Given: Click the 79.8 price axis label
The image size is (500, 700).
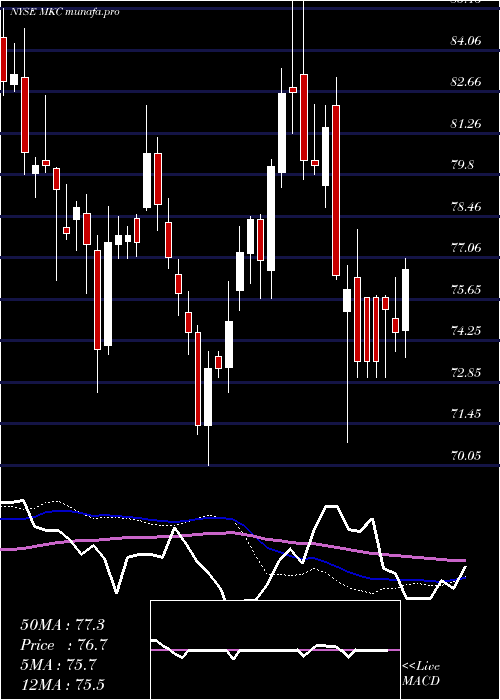Looking at the screenshot, I should [462, 165].
